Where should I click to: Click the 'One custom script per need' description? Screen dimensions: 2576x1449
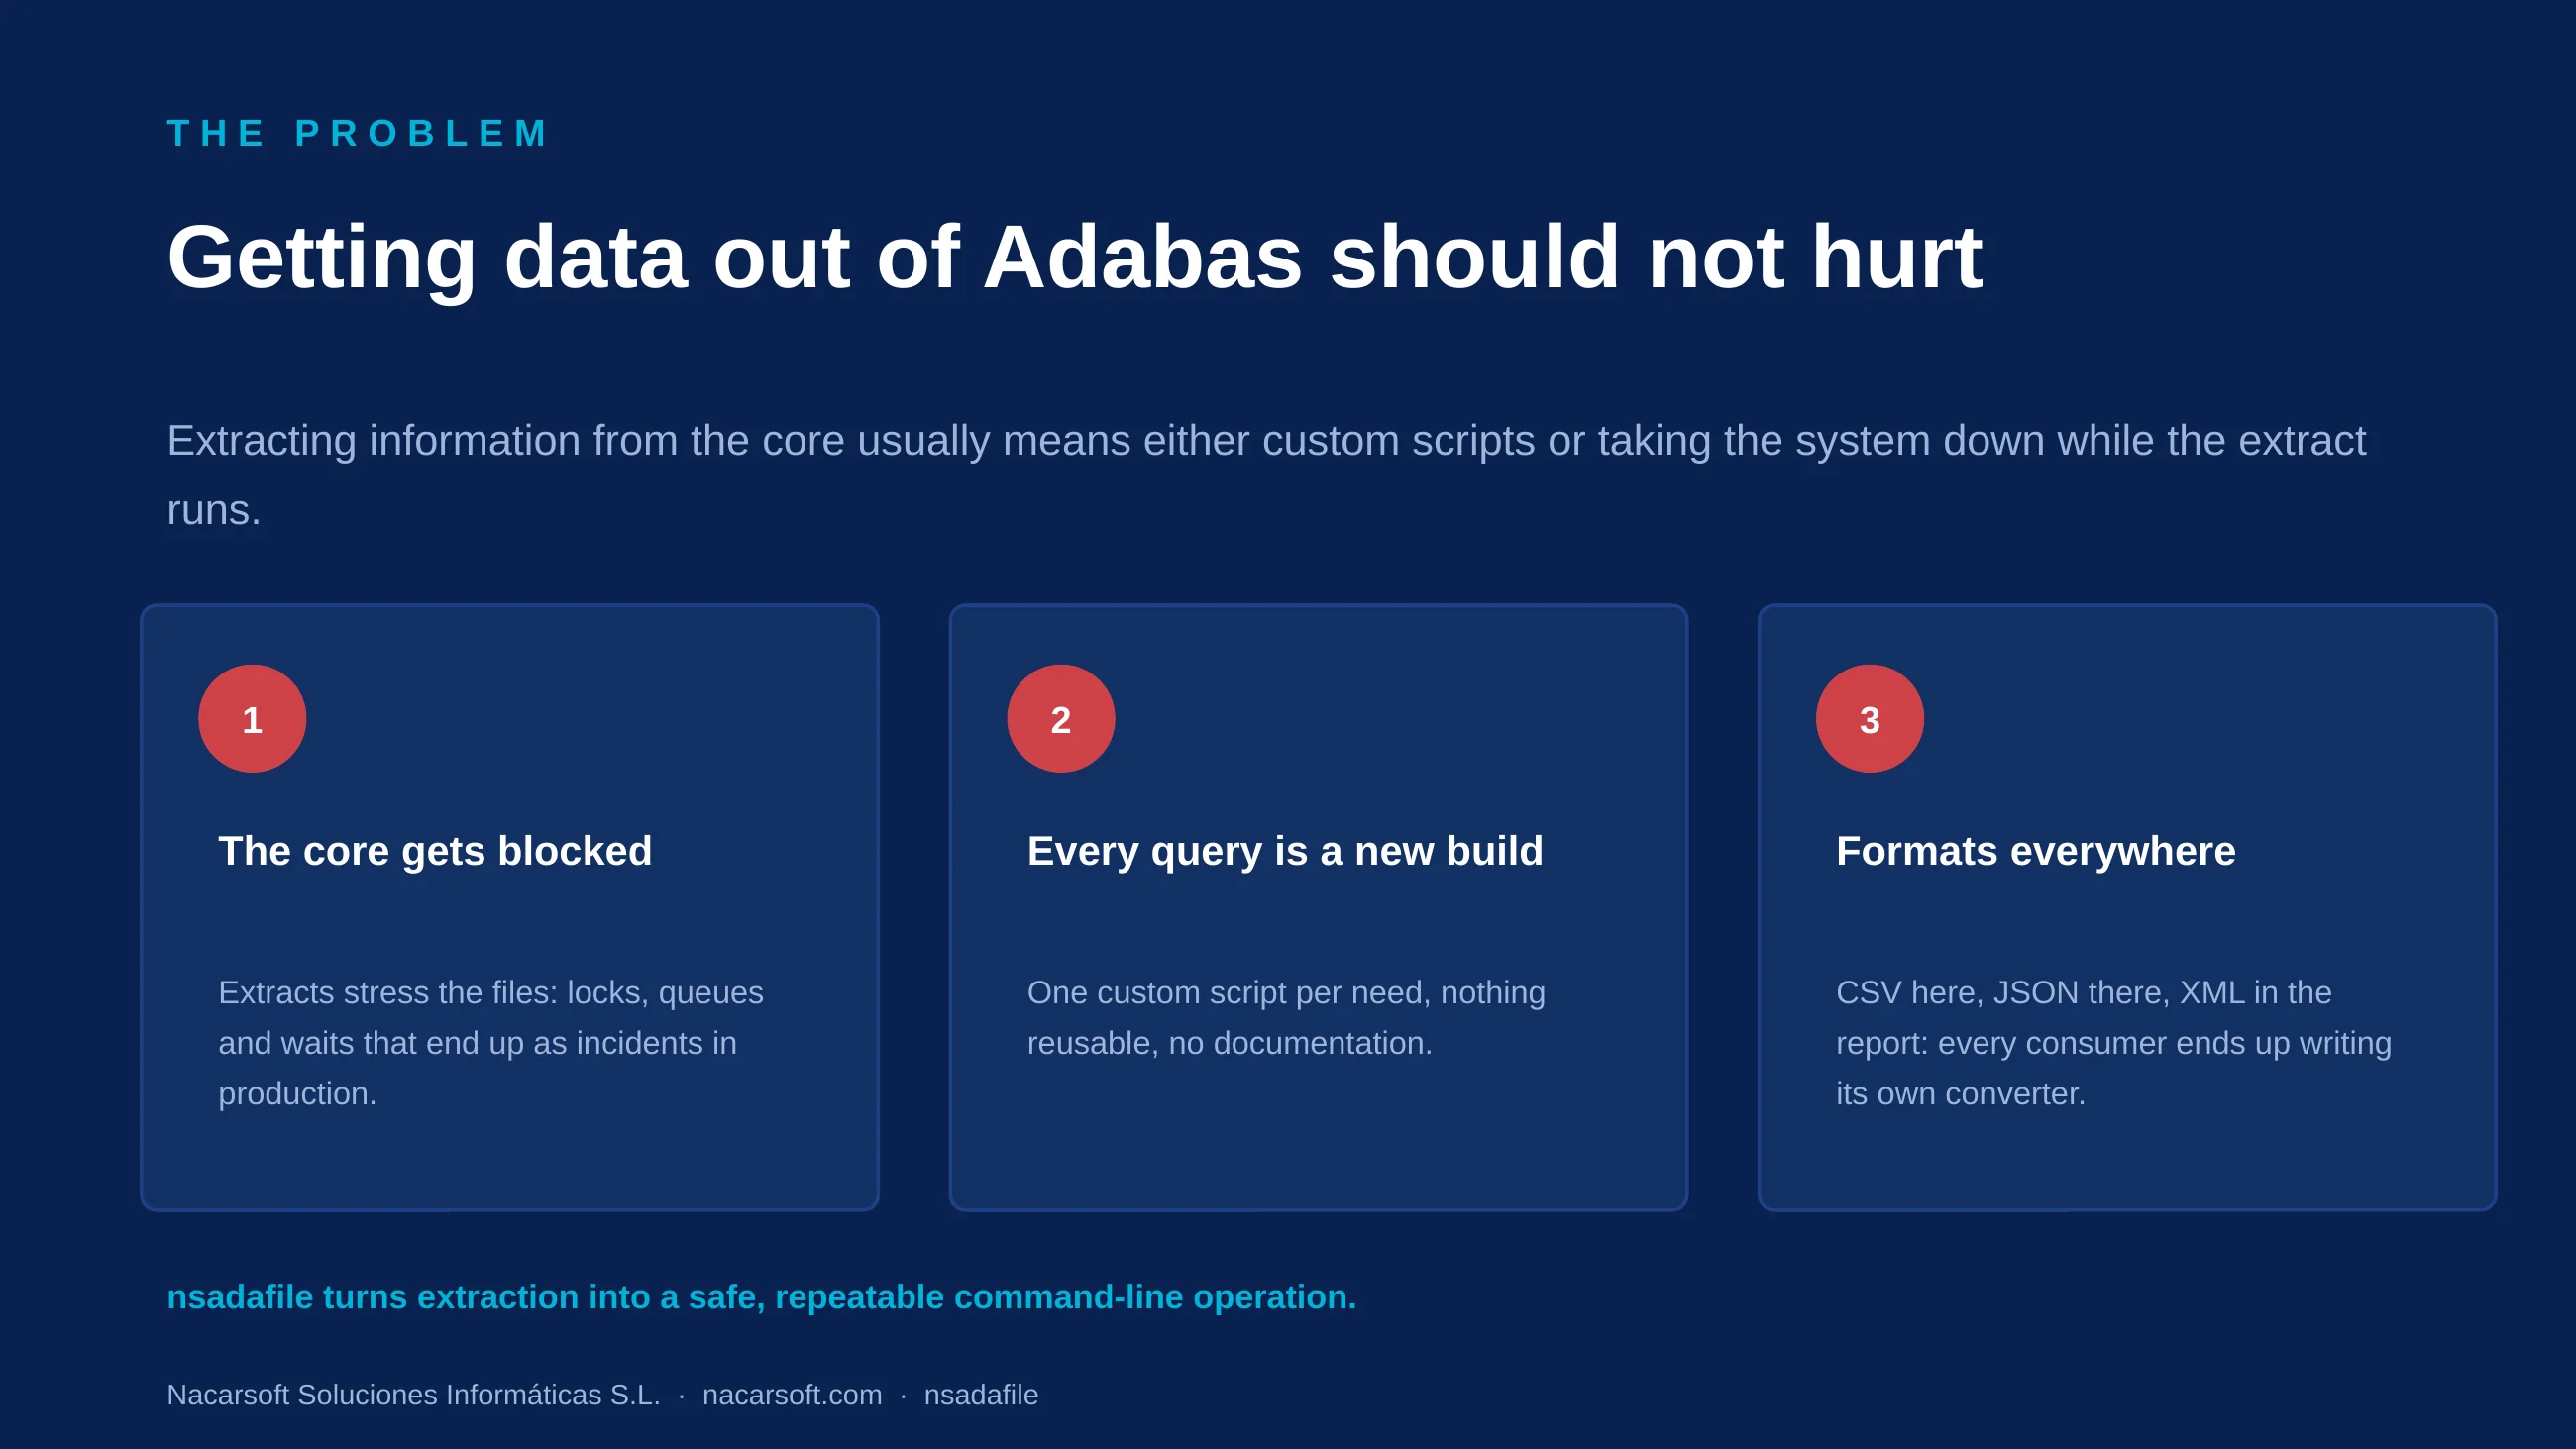pyautogui.click(x=1286, y=1018)
